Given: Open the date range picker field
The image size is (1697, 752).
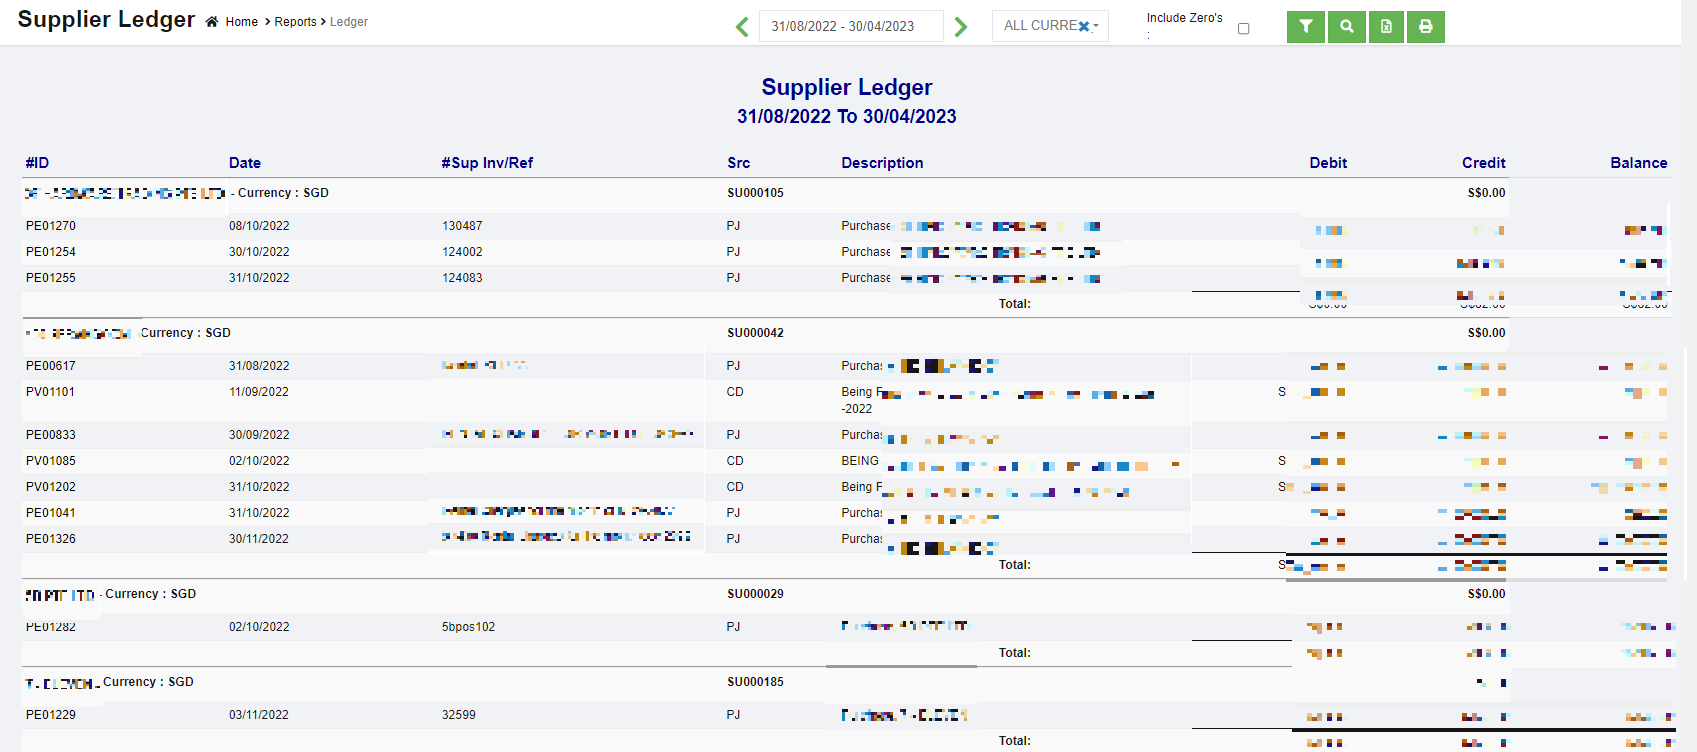Looking at the screenshot, I should coord(851,26).
